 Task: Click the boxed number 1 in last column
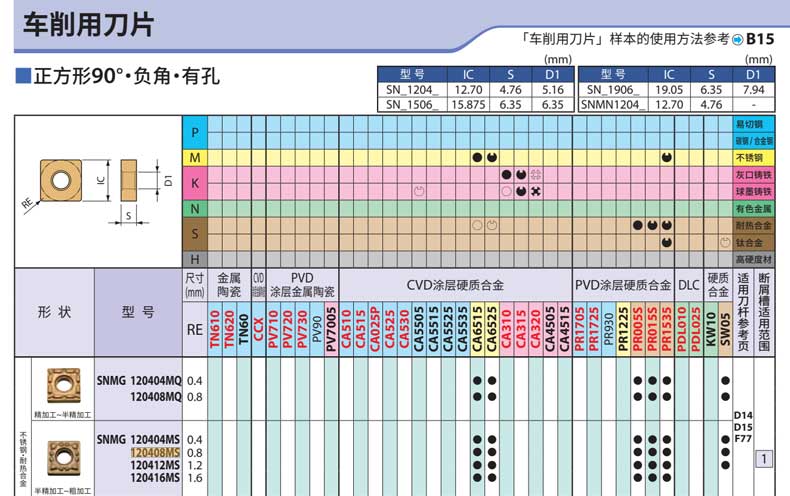coord(764,459)
